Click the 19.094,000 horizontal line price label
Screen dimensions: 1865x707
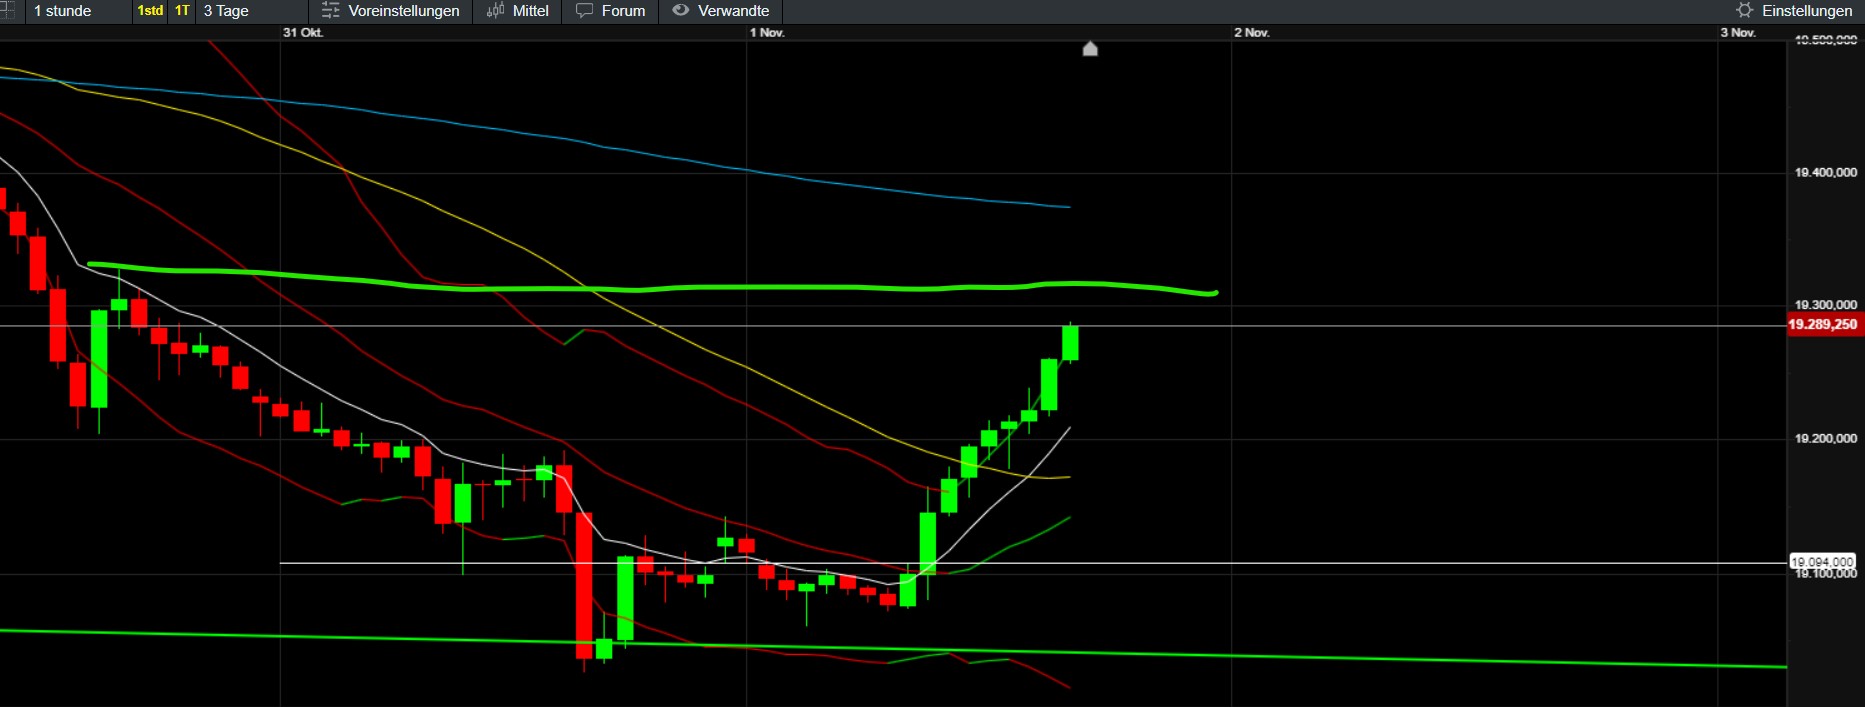pyautogui.click(x=1822, y=562)
